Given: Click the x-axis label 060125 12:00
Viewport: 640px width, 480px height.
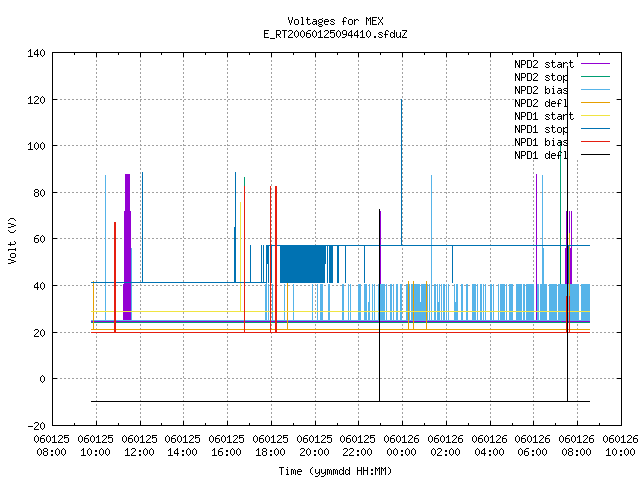Looking at the screenshot, I should [139, 446].
